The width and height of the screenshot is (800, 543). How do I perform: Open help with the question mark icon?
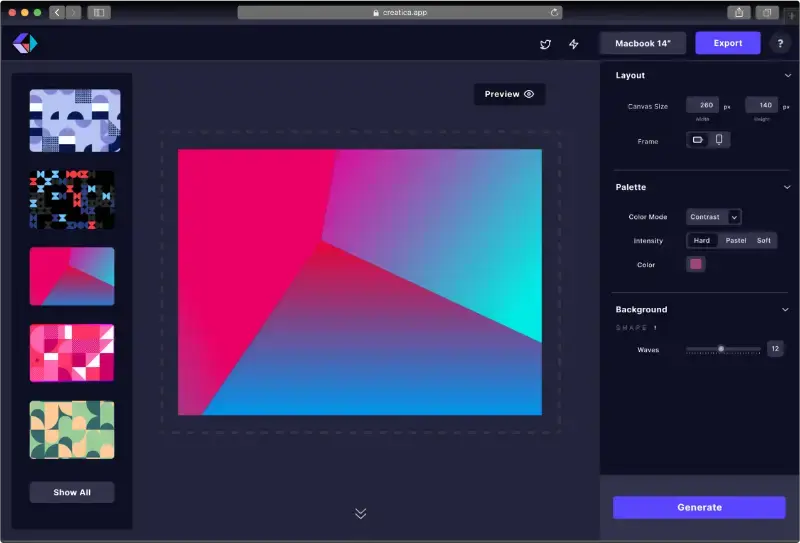pyautogui.click(x=778, y=43)
